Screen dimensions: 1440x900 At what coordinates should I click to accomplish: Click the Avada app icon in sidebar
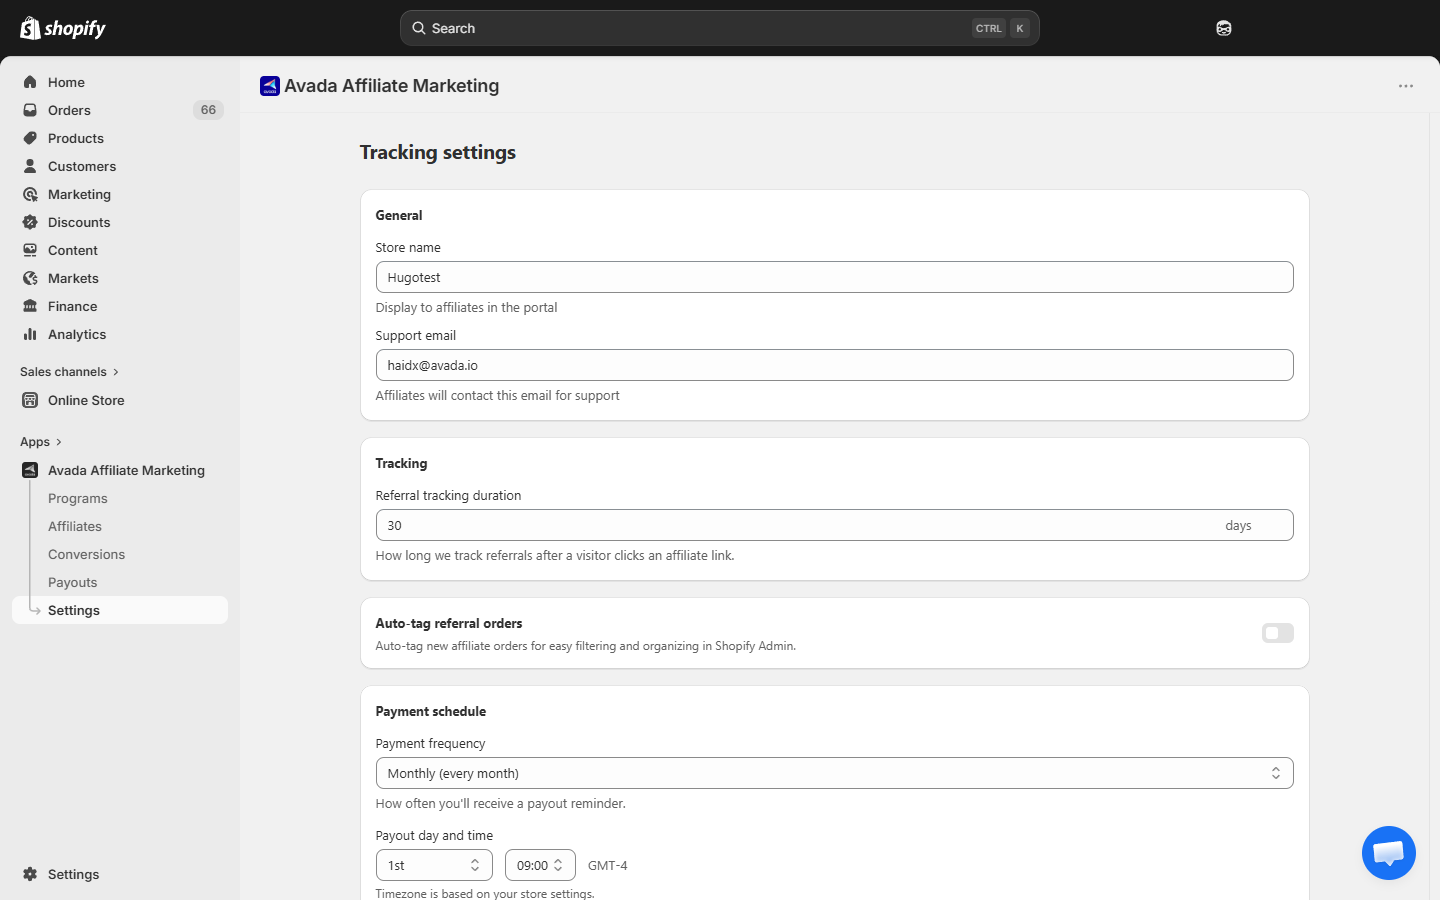[x=30, y=470]
